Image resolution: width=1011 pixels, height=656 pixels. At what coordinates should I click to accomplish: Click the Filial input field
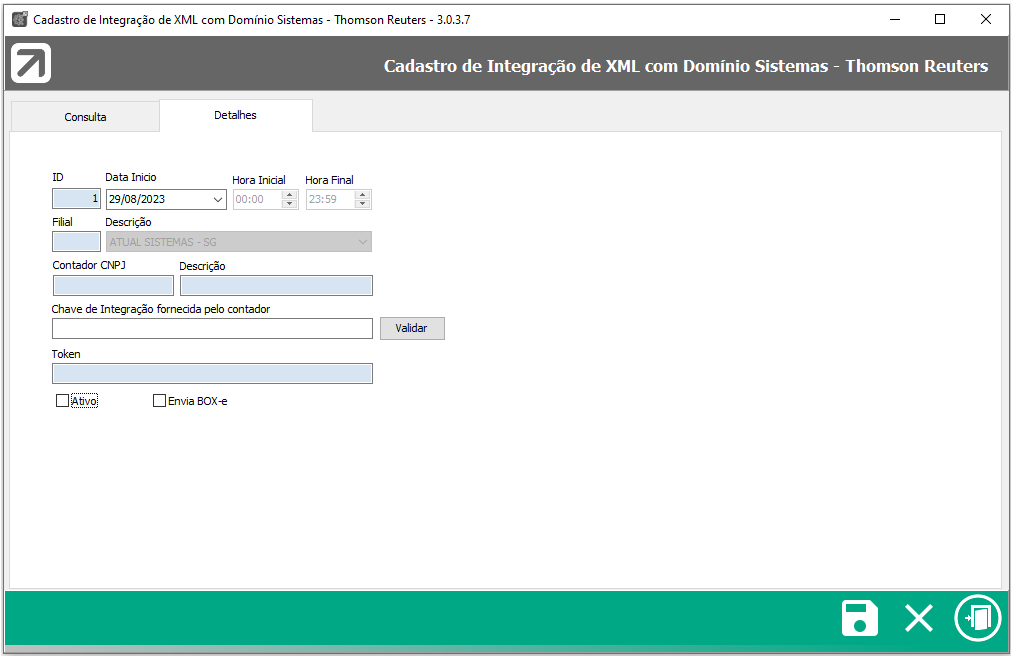[x=76, y=242]
